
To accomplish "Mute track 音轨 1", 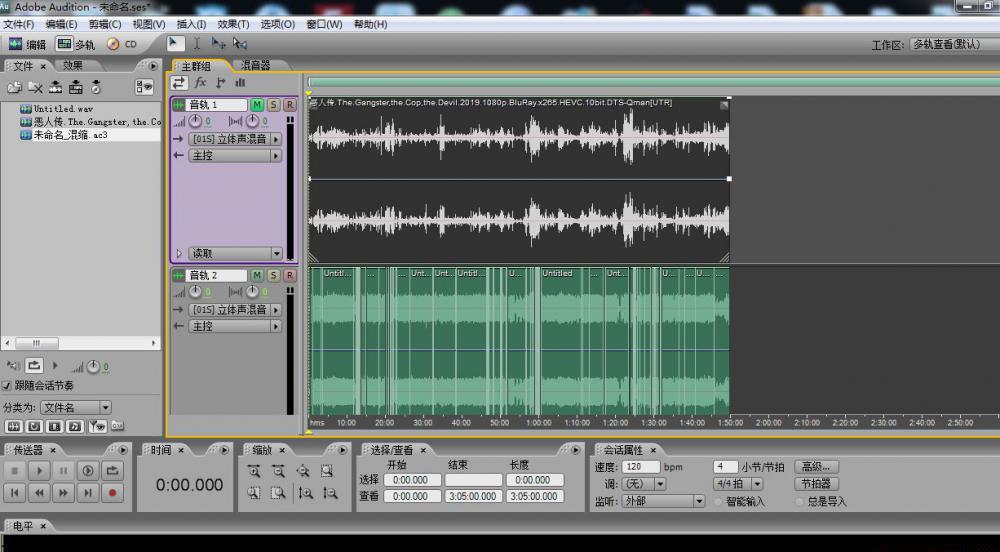I will [257, 105].
